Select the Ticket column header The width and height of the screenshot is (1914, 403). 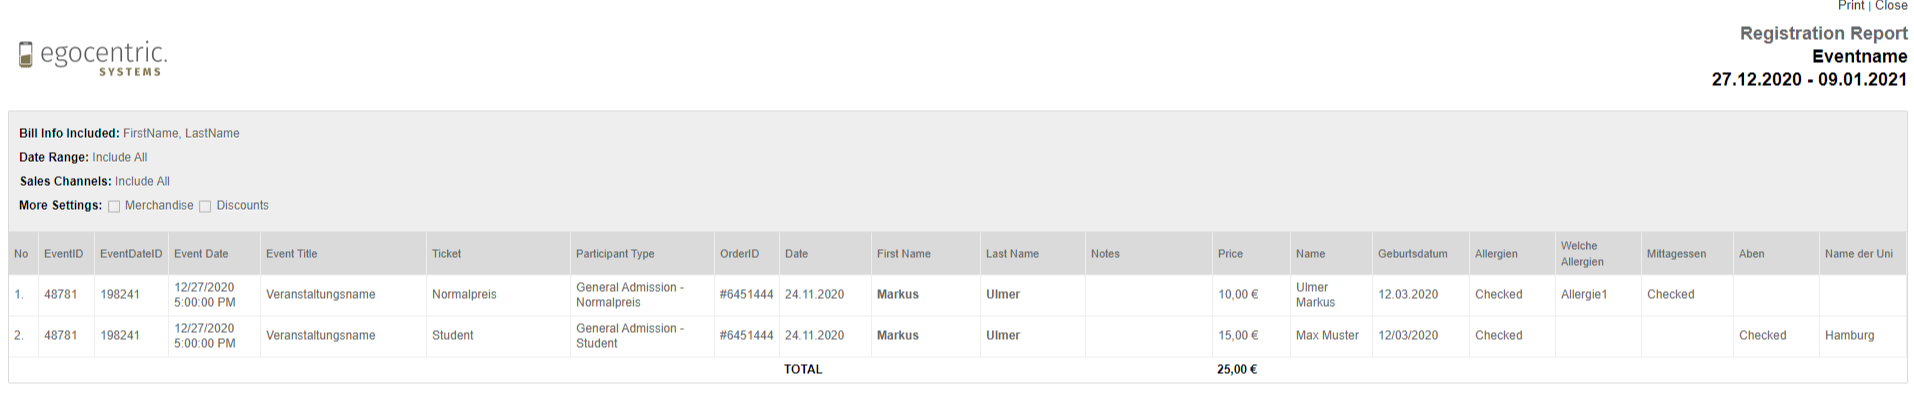446,254
